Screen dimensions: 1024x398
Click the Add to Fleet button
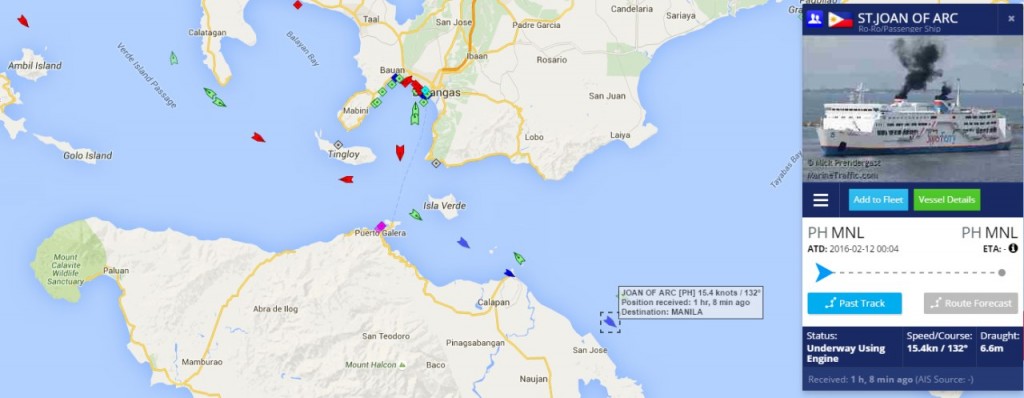coord(878,200)
